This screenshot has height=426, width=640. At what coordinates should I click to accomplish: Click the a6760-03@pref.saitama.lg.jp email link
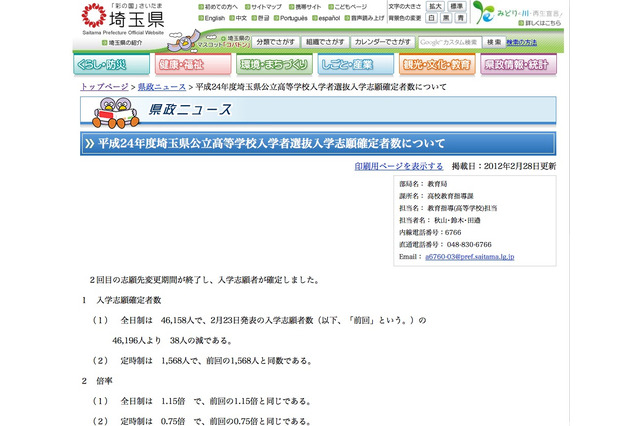tap(470, 257)
